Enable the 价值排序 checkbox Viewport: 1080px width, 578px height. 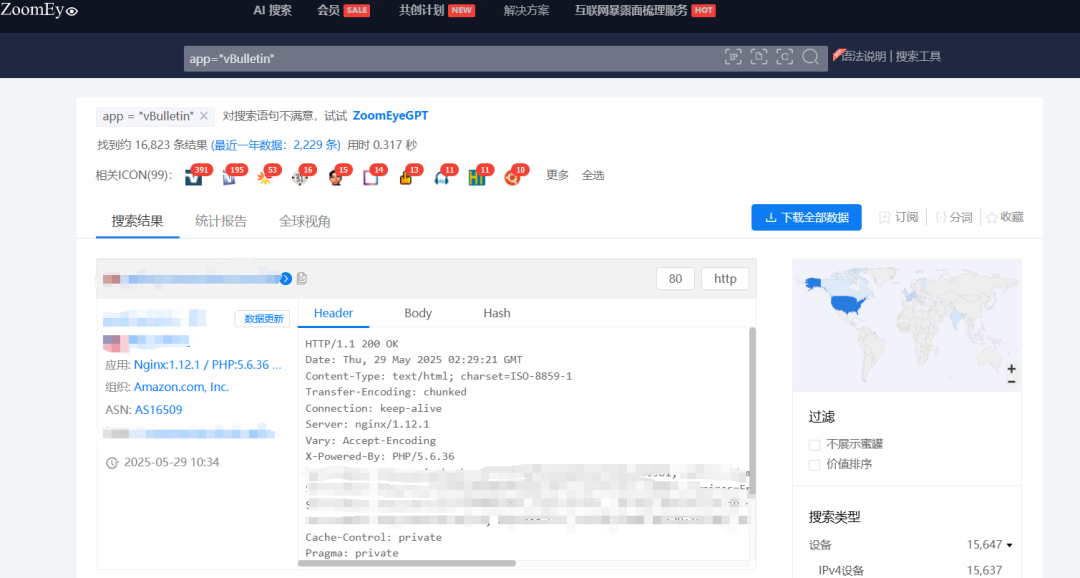click(814, 464)
